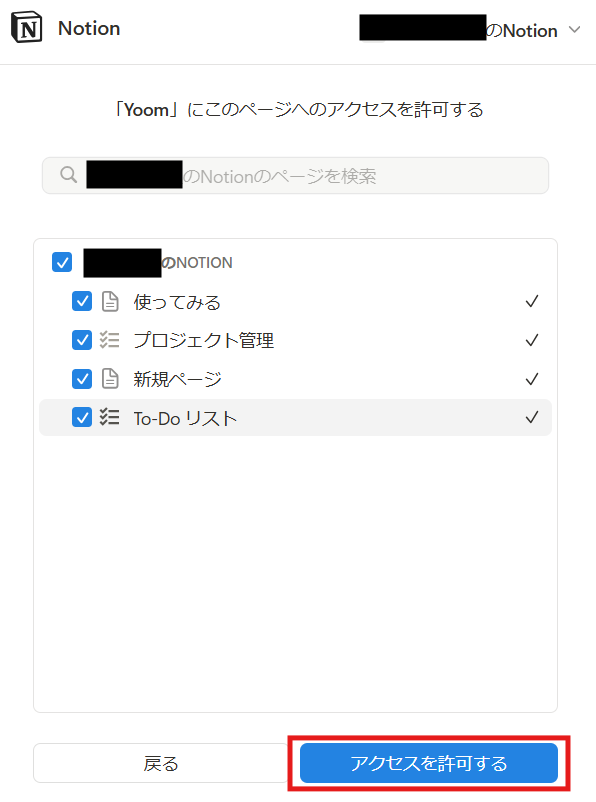Click the page icon beside 使ってみる
596x802 pixels.
tap(110, 302)
